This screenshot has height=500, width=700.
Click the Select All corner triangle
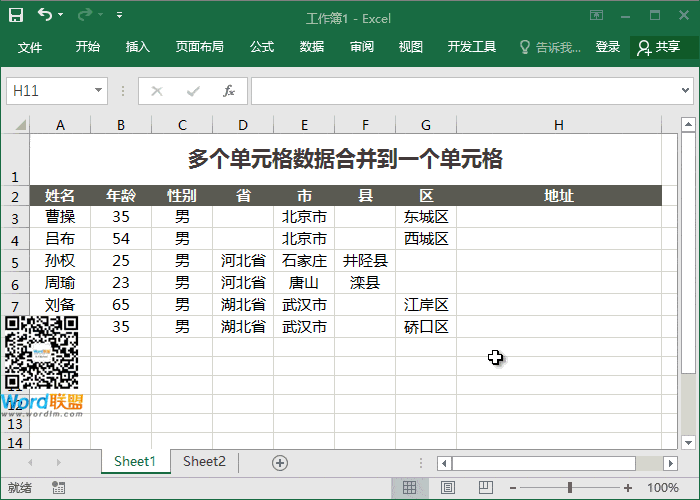[x=20, y=125]
